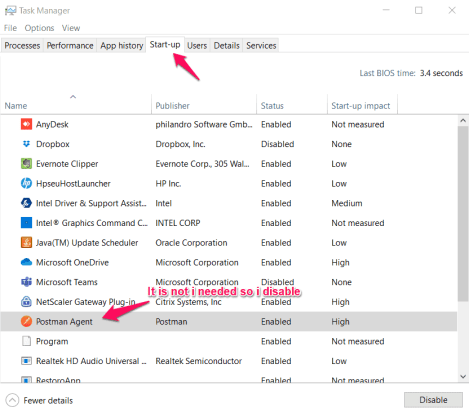Viewport: 469px width, 417px height.
Task: Click Medium impact in Intel Driver row
Action: coord(347,203)
